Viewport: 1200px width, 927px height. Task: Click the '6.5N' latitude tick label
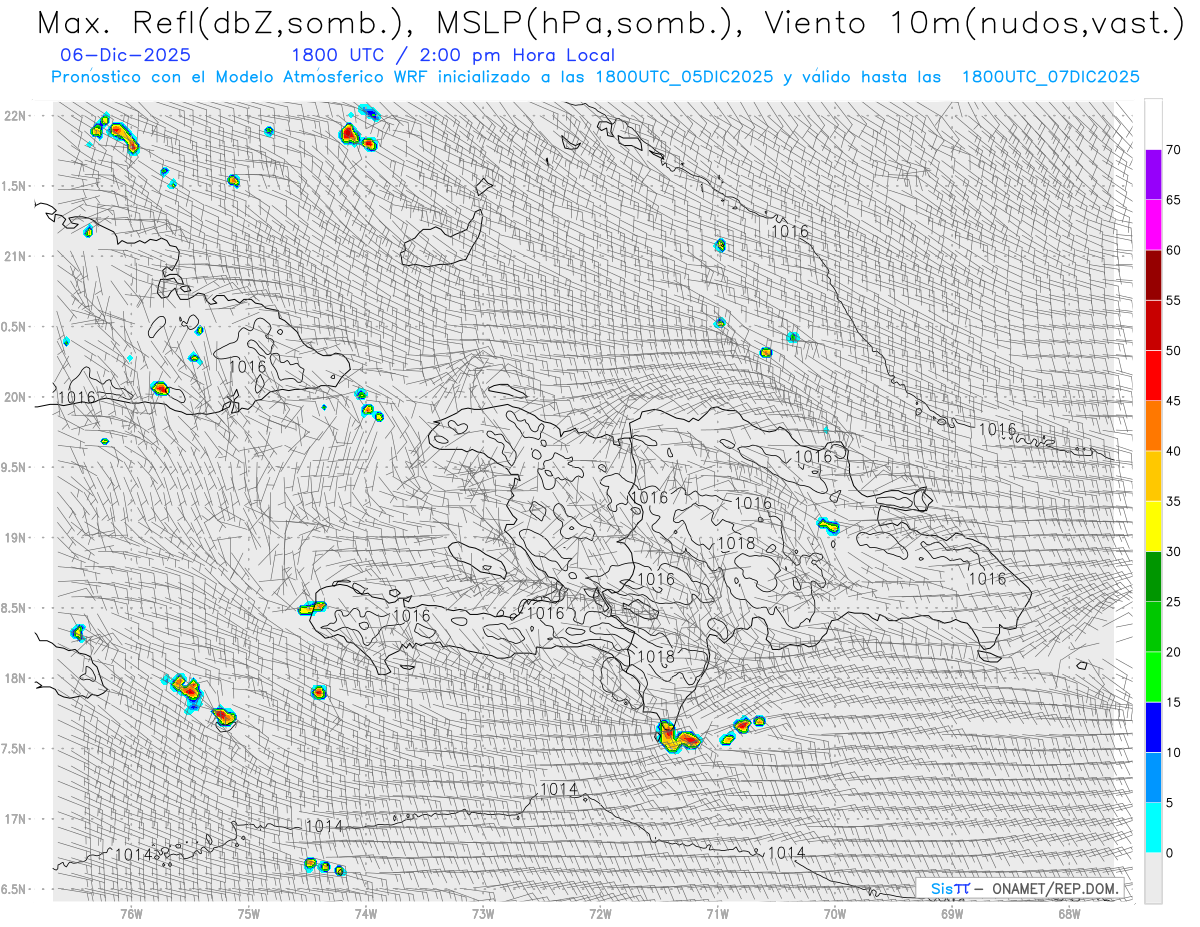[15, 889]
